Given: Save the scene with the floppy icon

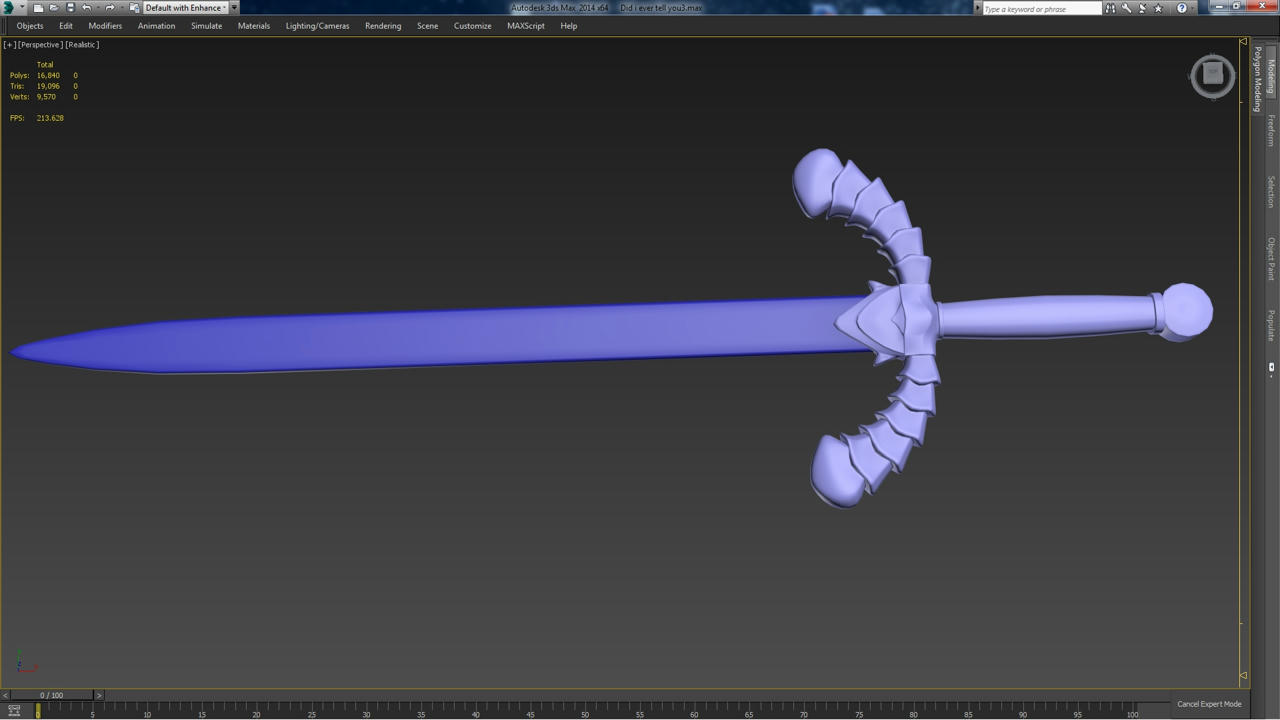Looking at the screenshot, I should tap(70, 8).
